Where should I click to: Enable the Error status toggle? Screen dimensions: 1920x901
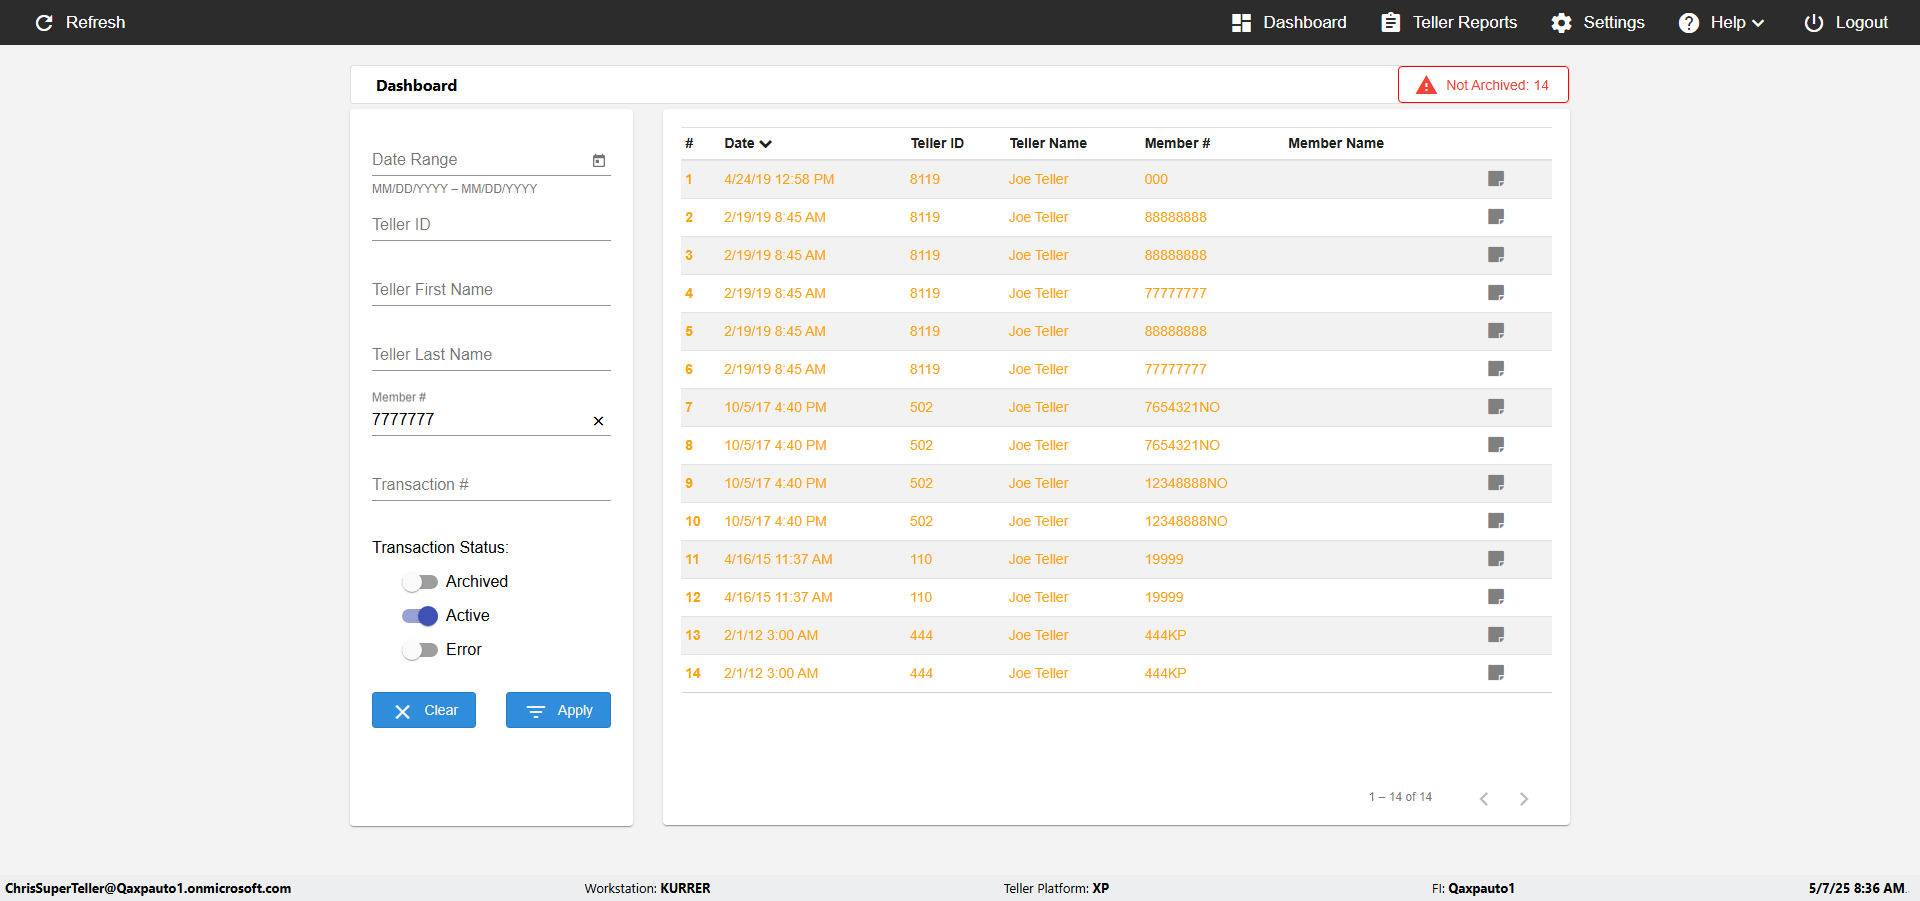[420, 650]
